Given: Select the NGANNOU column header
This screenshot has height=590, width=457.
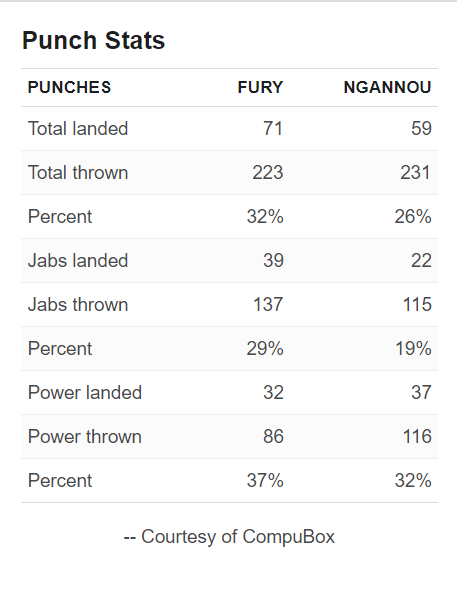Looking at the screenshot, I should coord(387,87).
